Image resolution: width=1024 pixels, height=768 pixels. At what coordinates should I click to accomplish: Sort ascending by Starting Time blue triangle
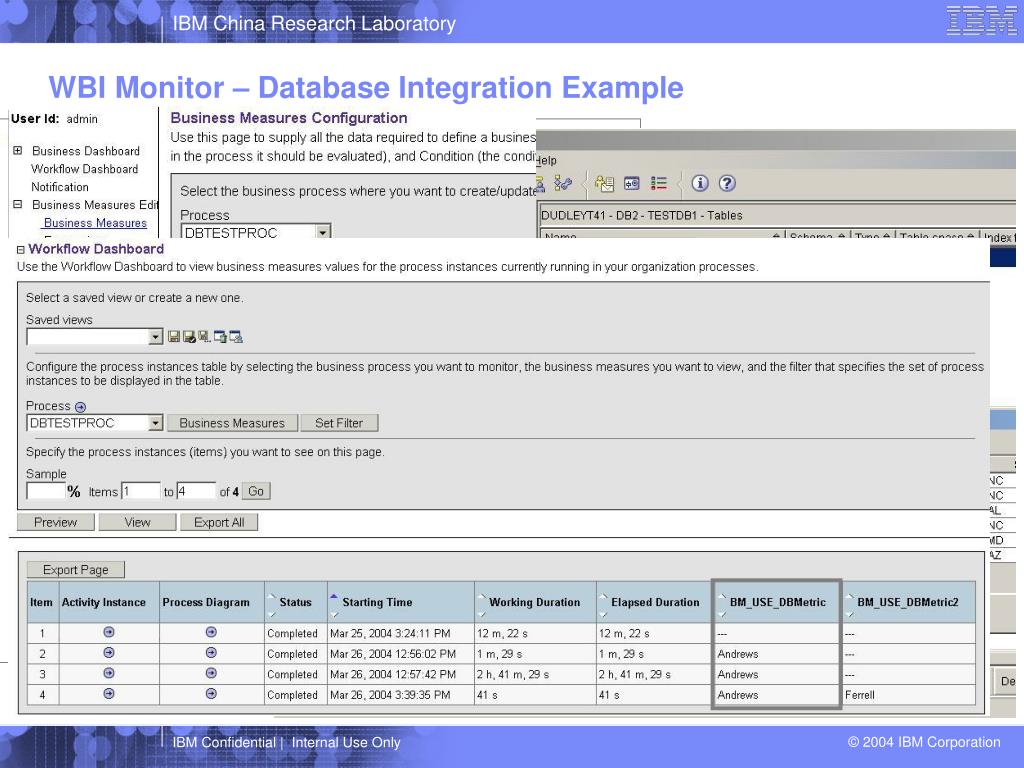(x=334, y=596)
